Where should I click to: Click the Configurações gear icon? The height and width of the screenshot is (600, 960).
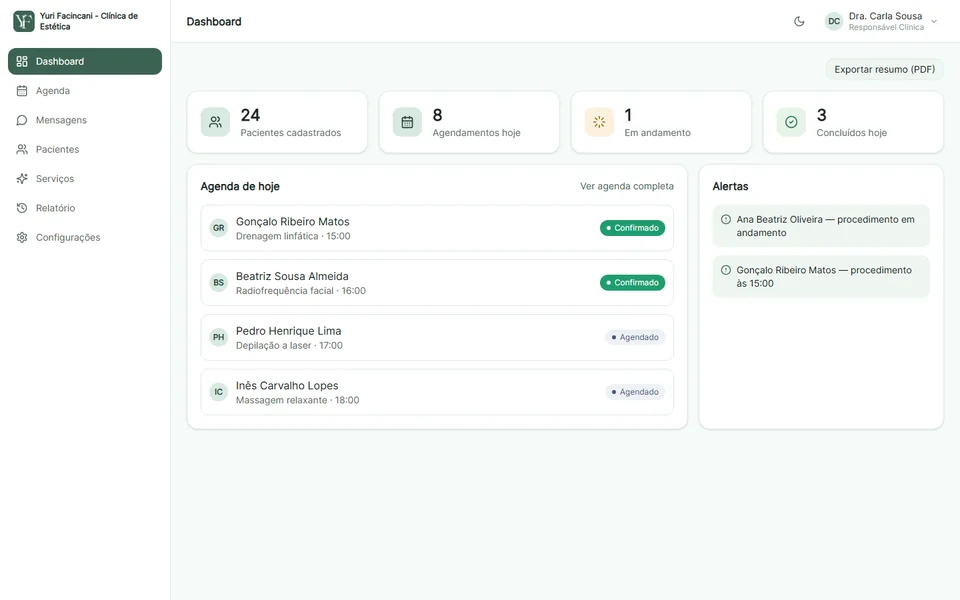(22, 238)
